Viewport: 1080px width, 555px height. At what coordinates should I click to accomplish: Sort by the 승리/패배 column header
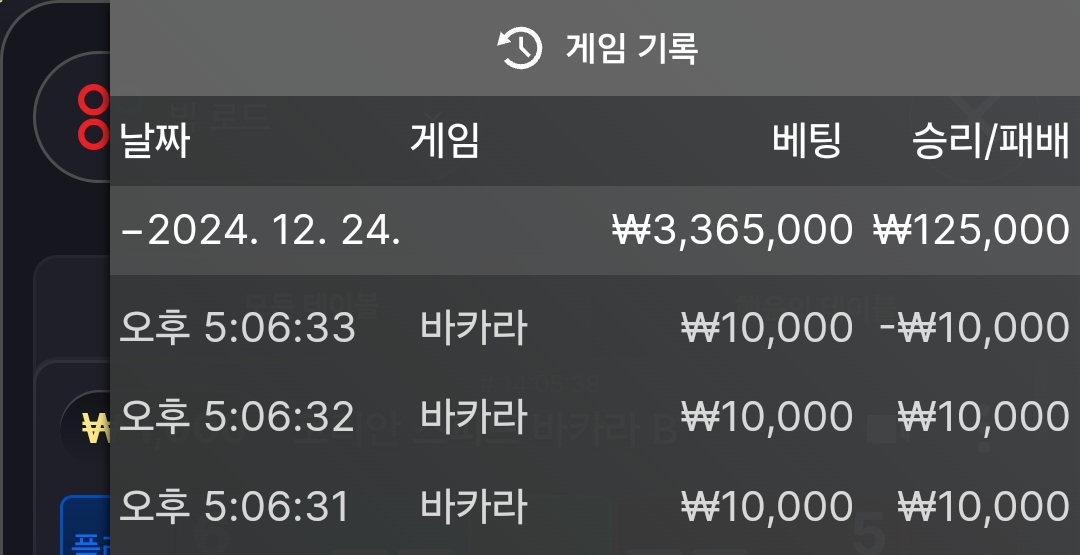coord(991,140)
